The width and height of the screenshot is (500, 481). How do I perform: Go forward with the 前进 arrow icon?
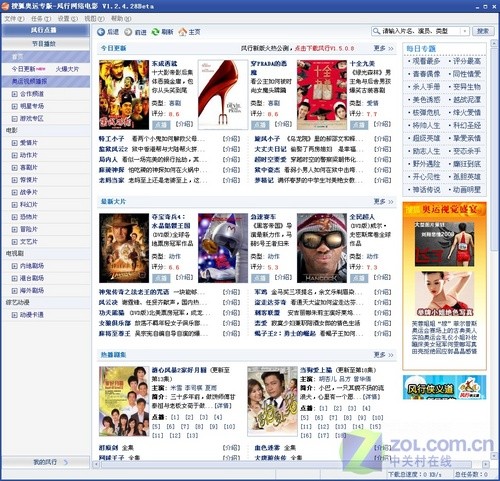tap(128, 32)
